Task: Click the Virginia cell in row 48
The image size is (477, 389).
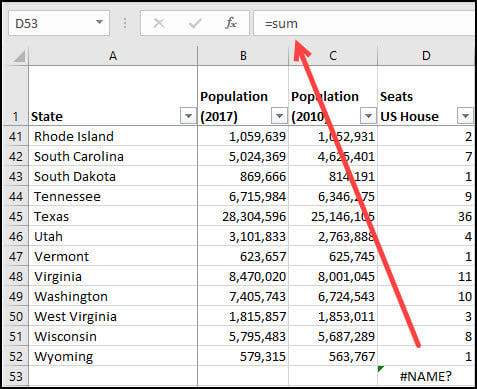Action: (113, 276)
